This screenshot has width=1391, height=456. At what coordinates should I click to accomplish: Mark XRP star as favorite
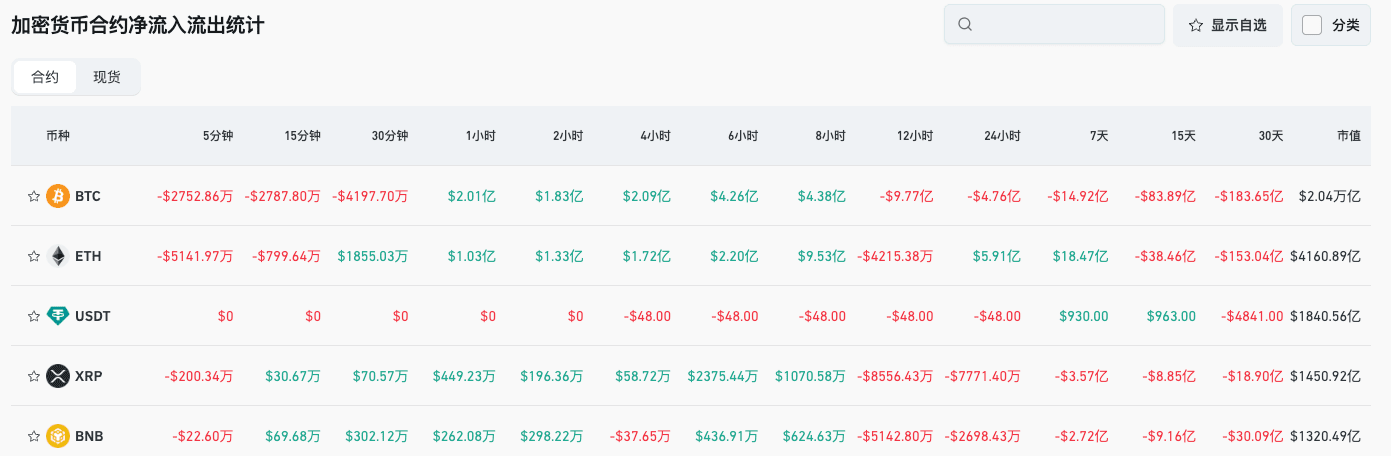33,376
